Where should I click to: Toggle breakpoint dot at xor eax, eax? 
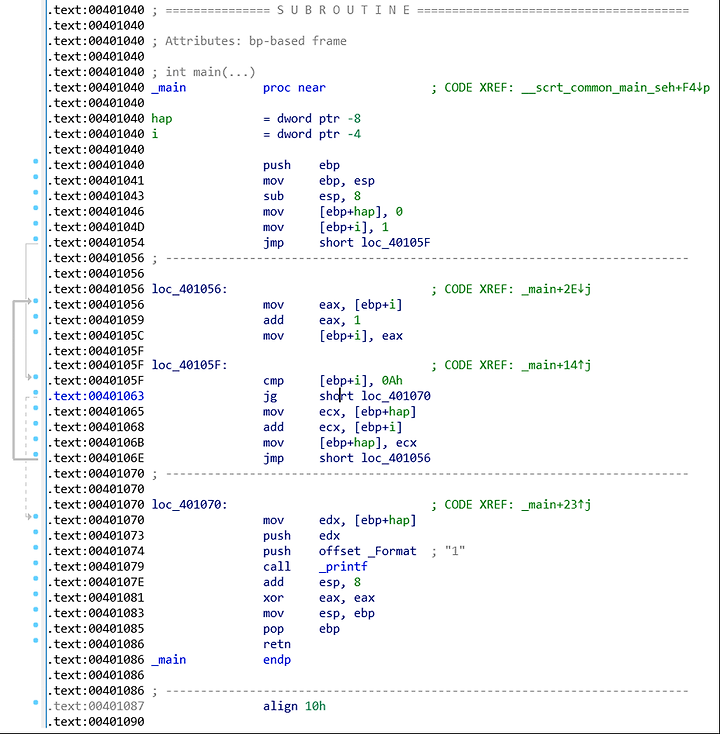(36, 594)
